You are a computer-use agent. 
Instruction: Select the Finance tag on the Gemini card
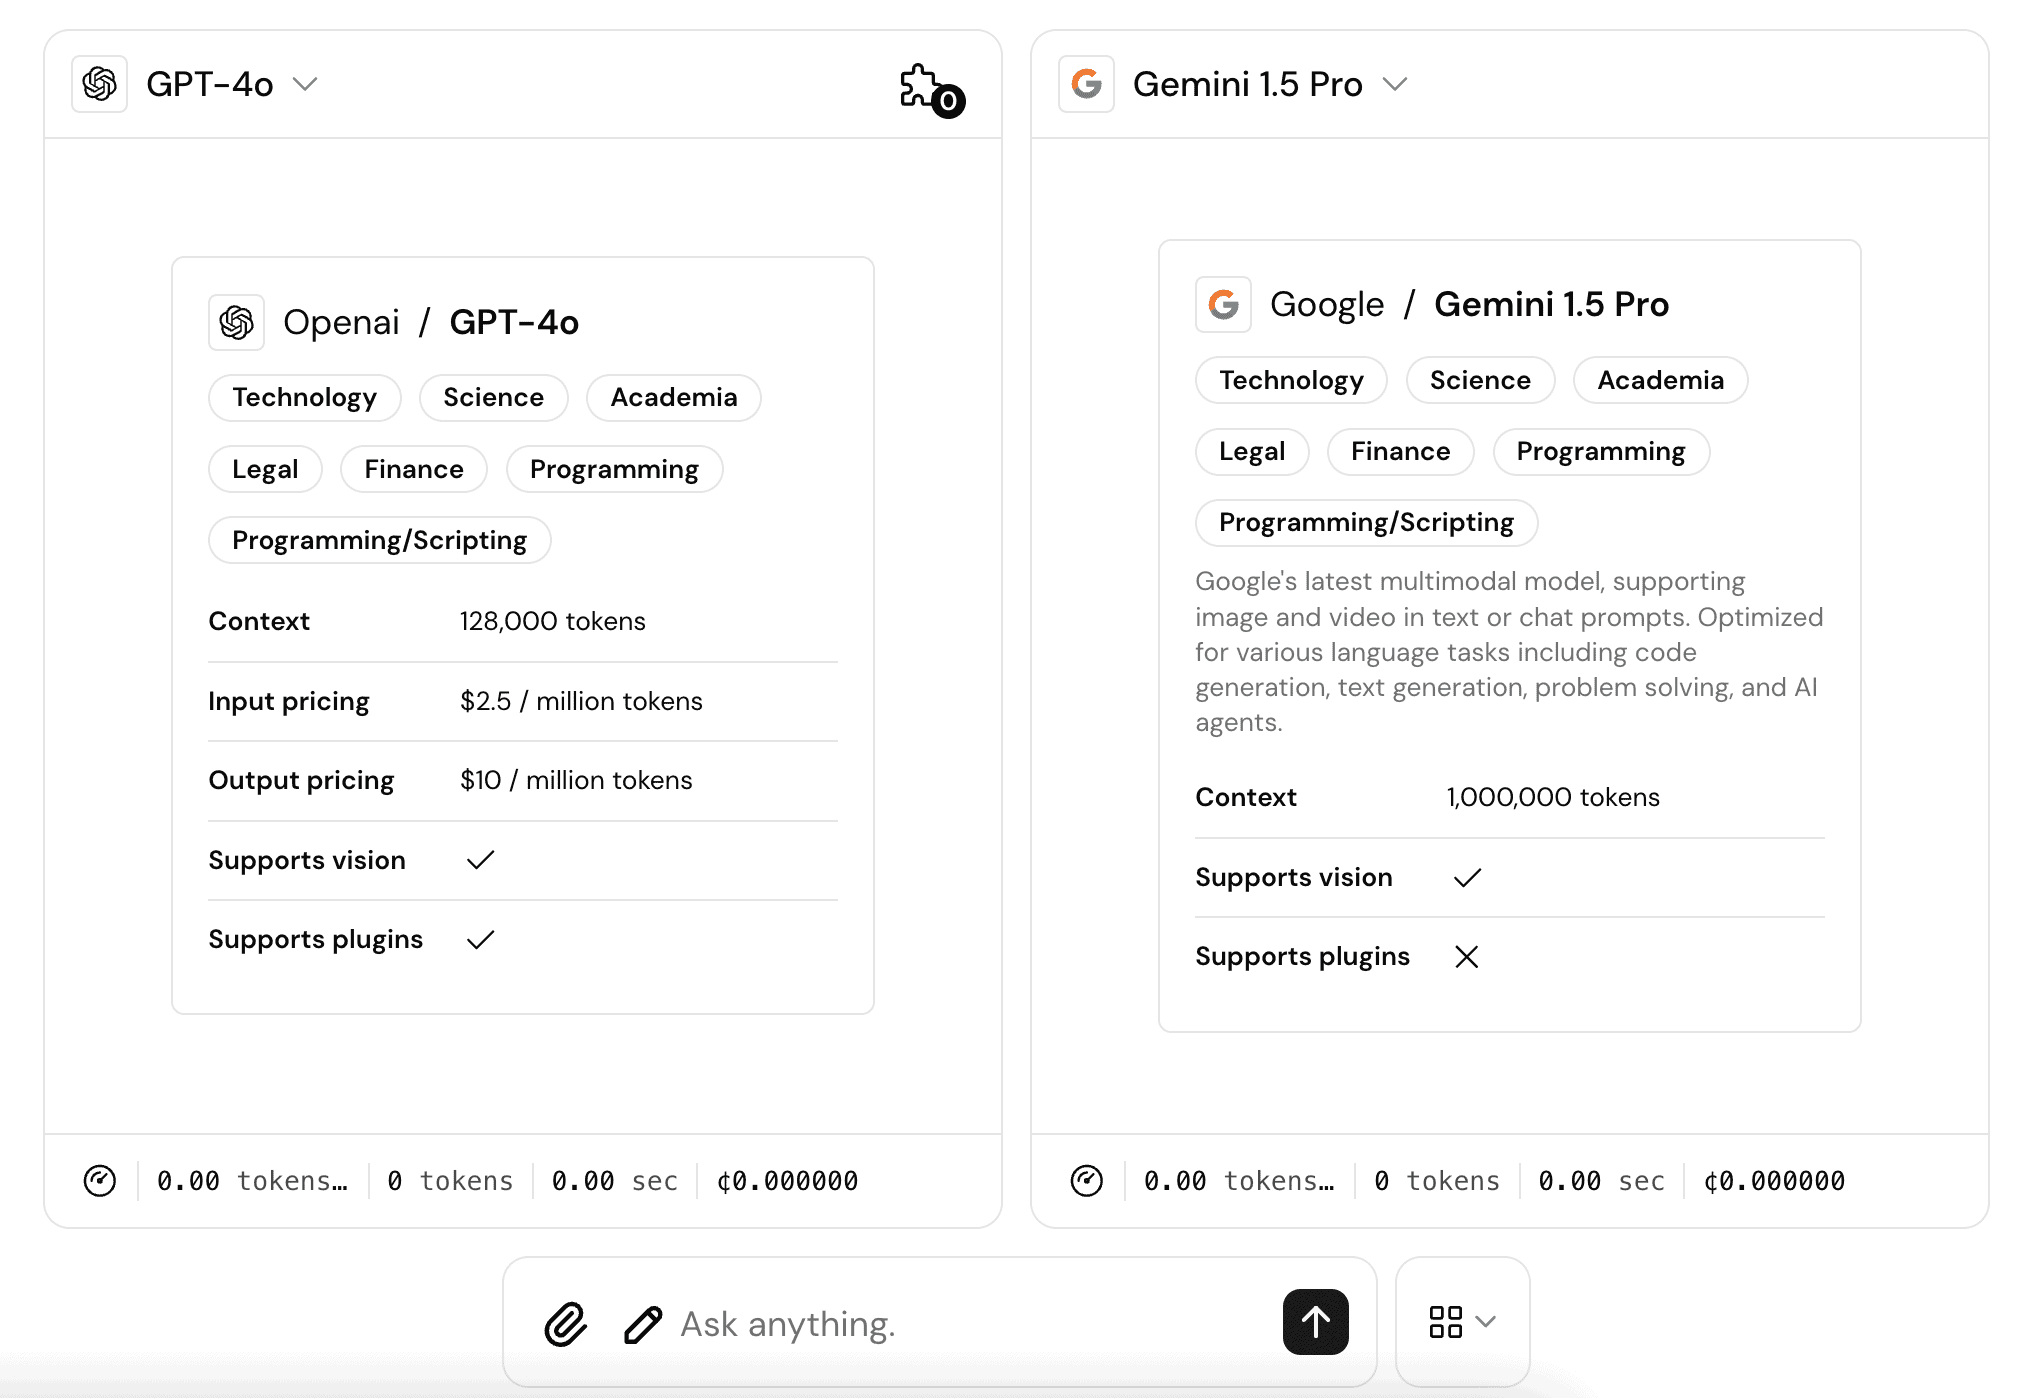[x=1400, y=451]
